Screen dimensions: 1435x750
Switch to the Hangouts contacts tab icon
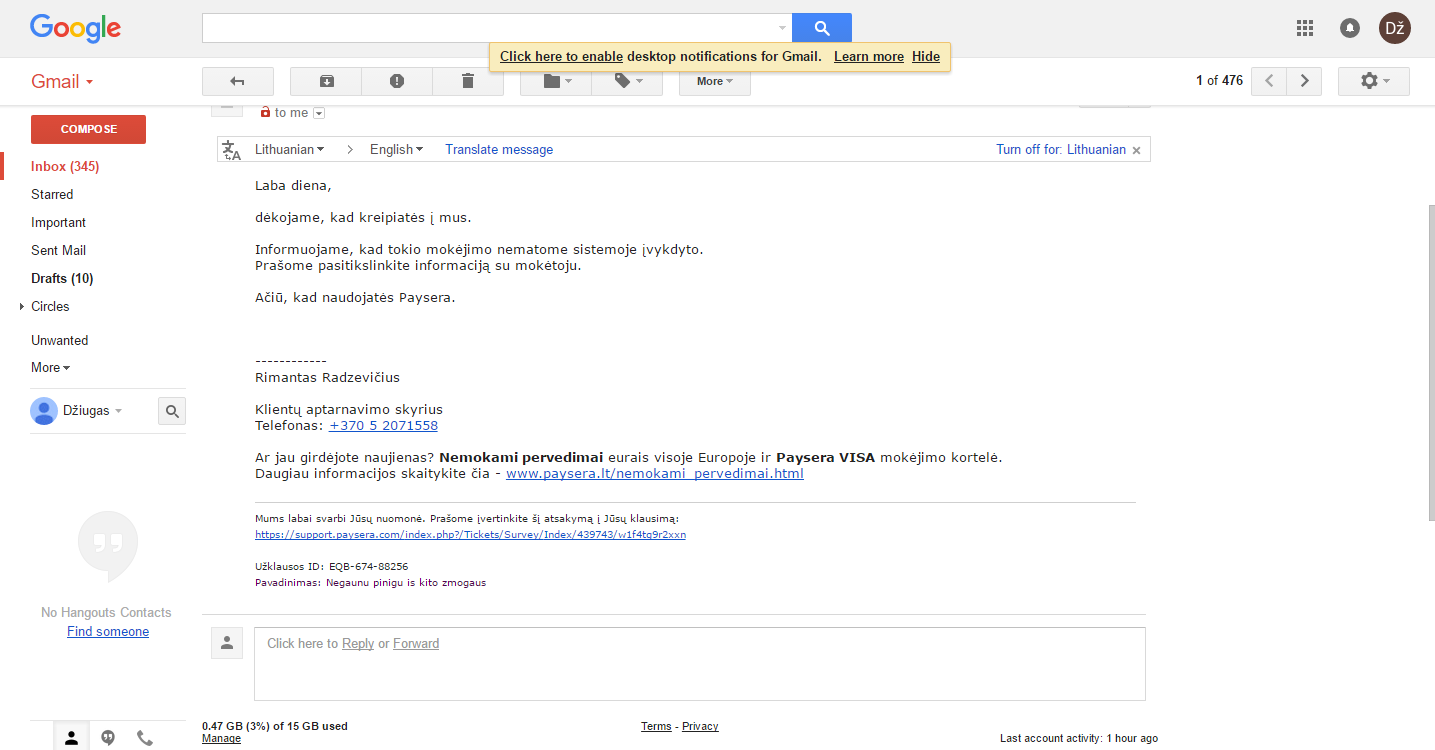(71, 738)
